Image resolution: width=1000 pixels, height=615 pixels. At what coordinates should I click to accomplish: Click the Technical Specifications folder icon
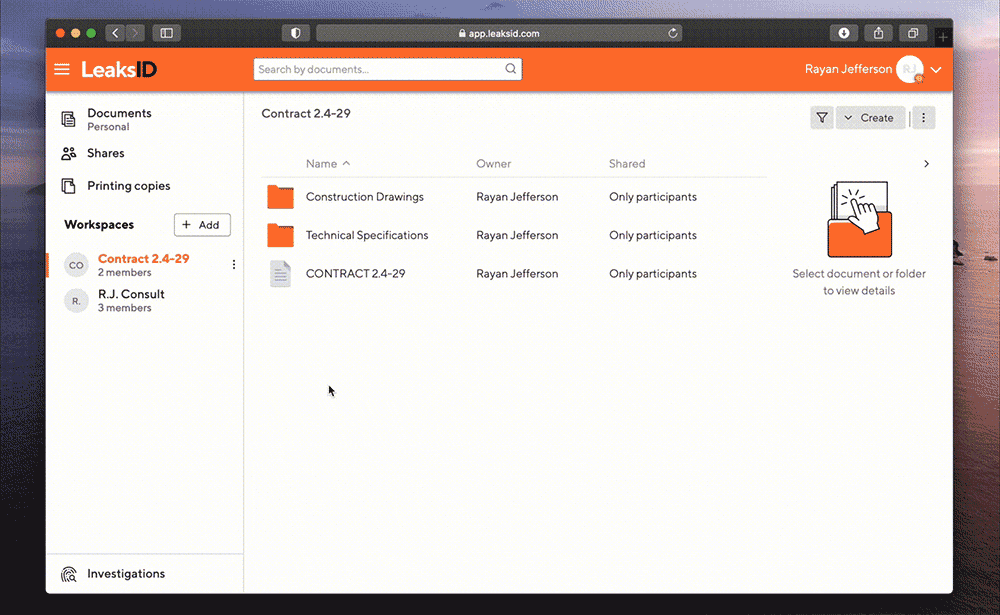(281, 235)
